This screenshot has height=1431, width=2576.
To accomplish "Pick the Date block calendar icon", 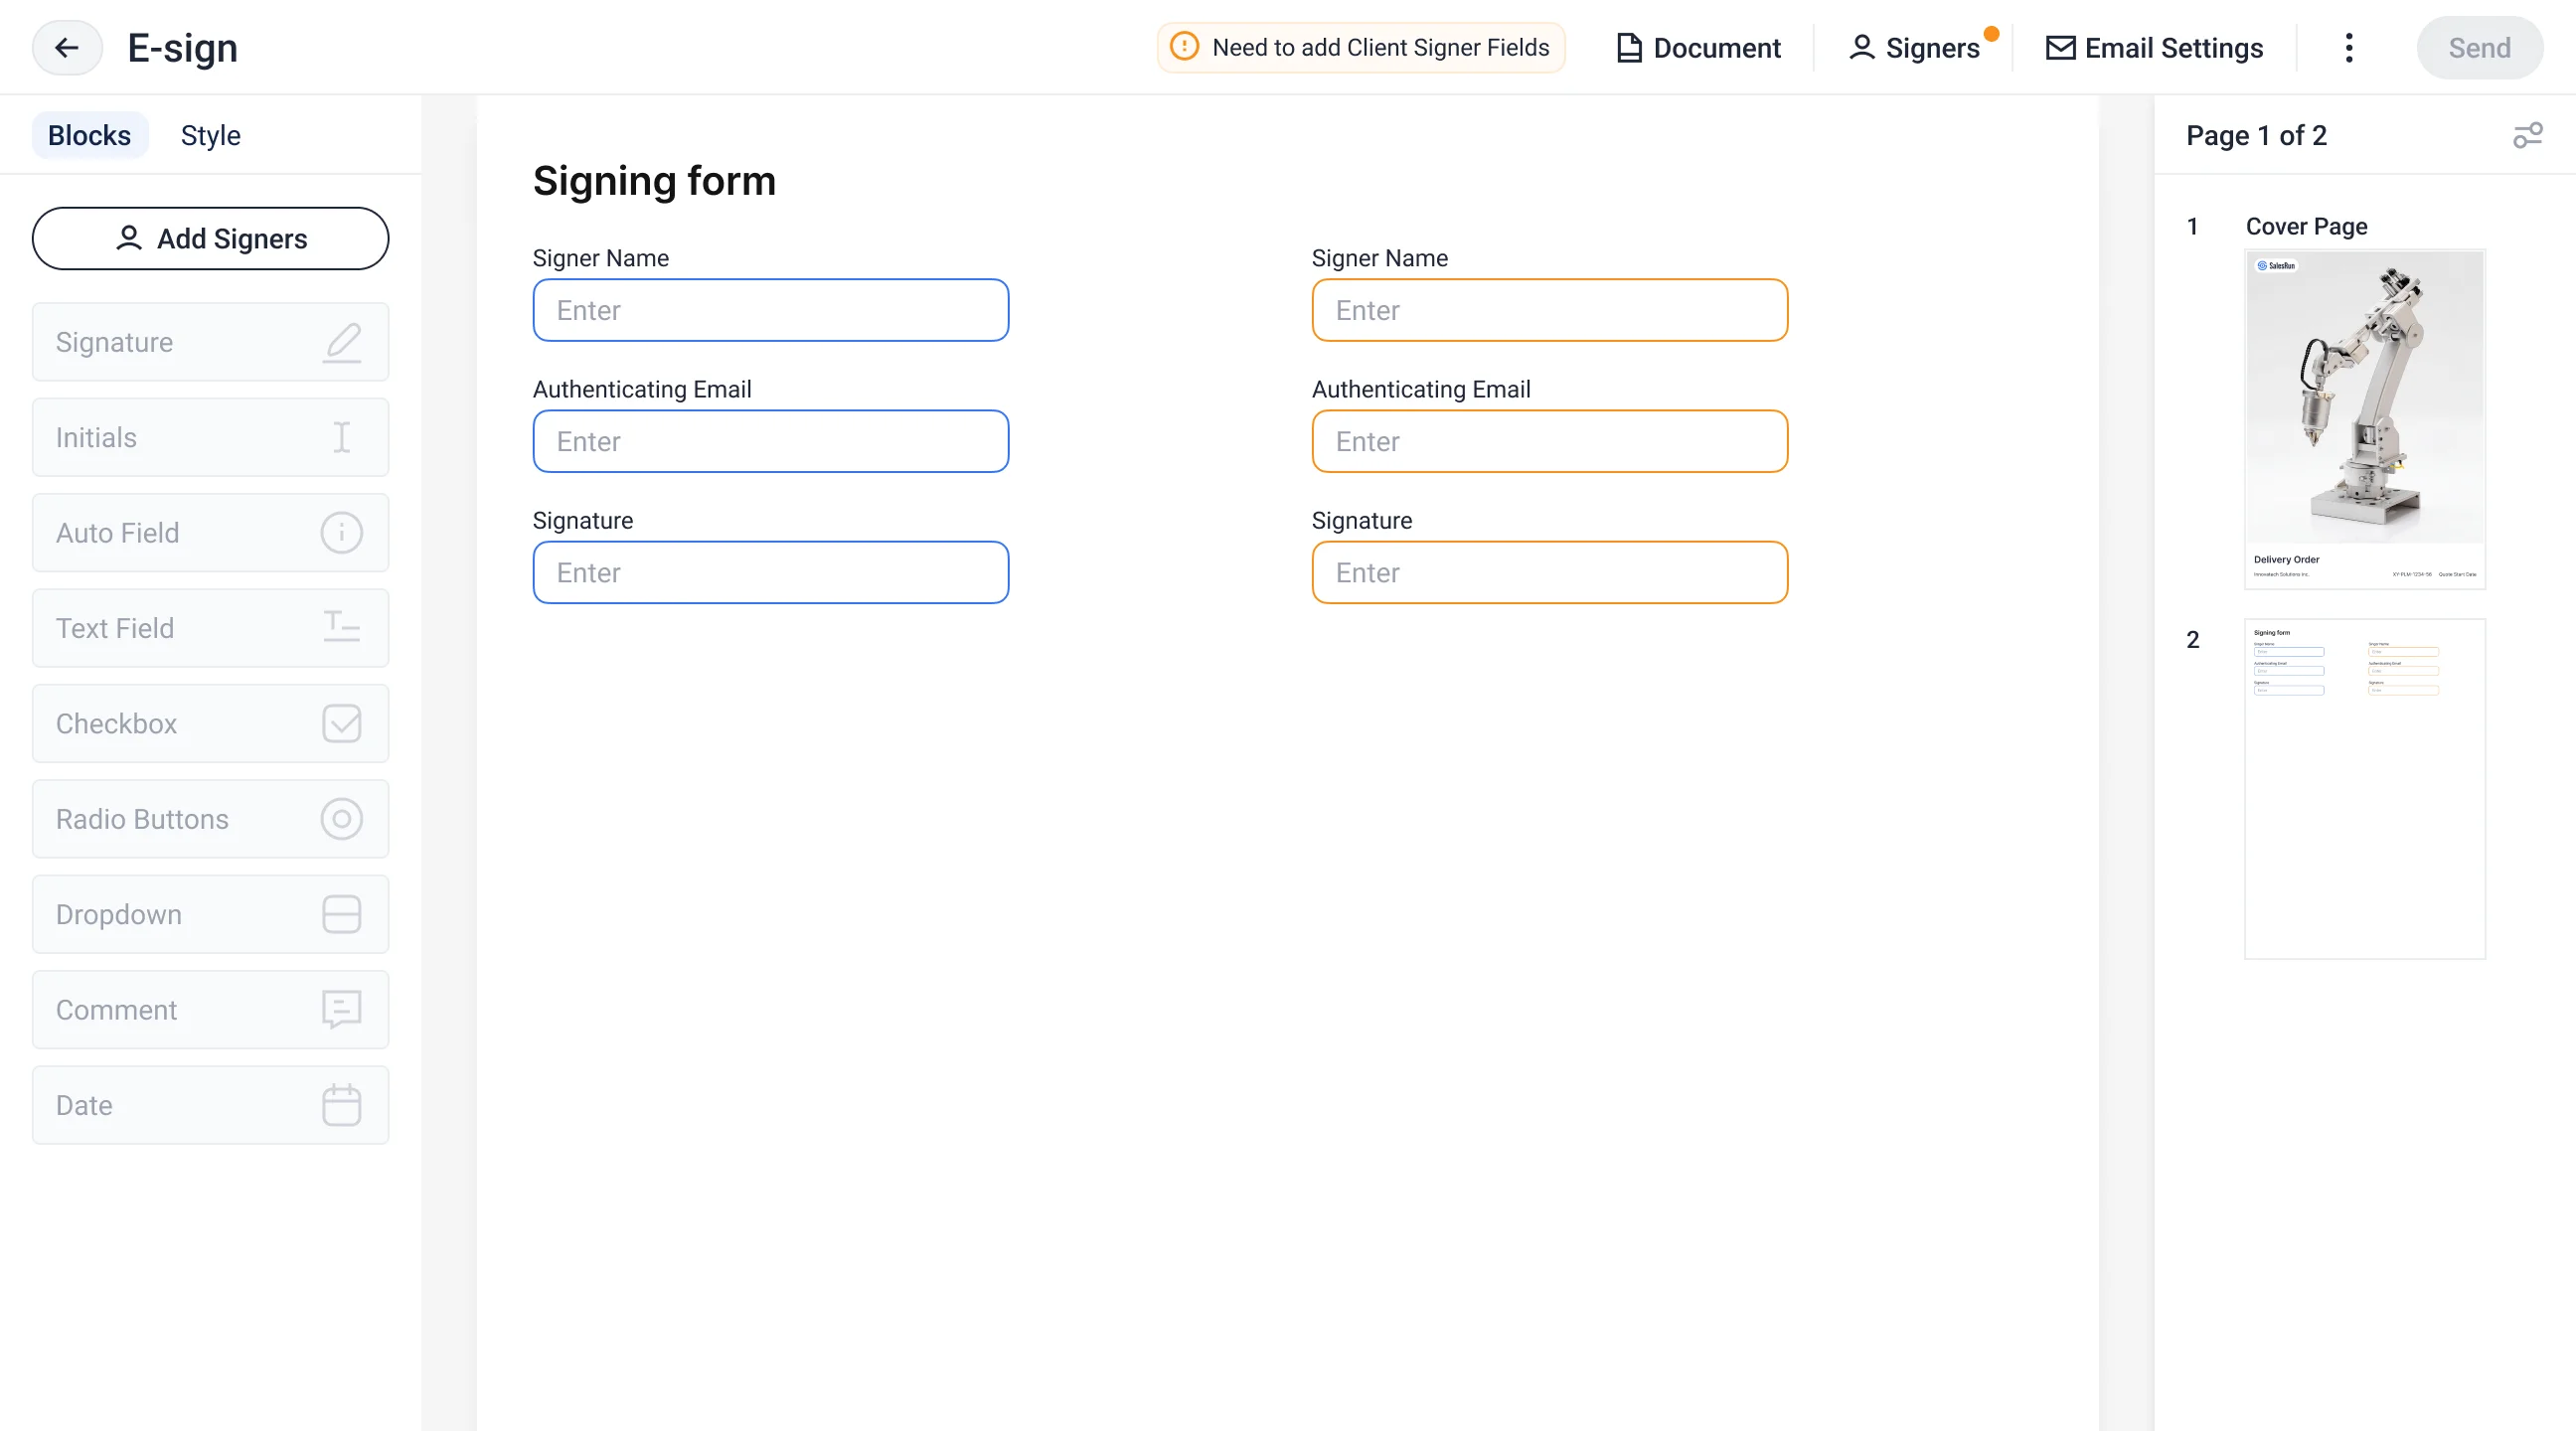I will (x=341, y=1105).
